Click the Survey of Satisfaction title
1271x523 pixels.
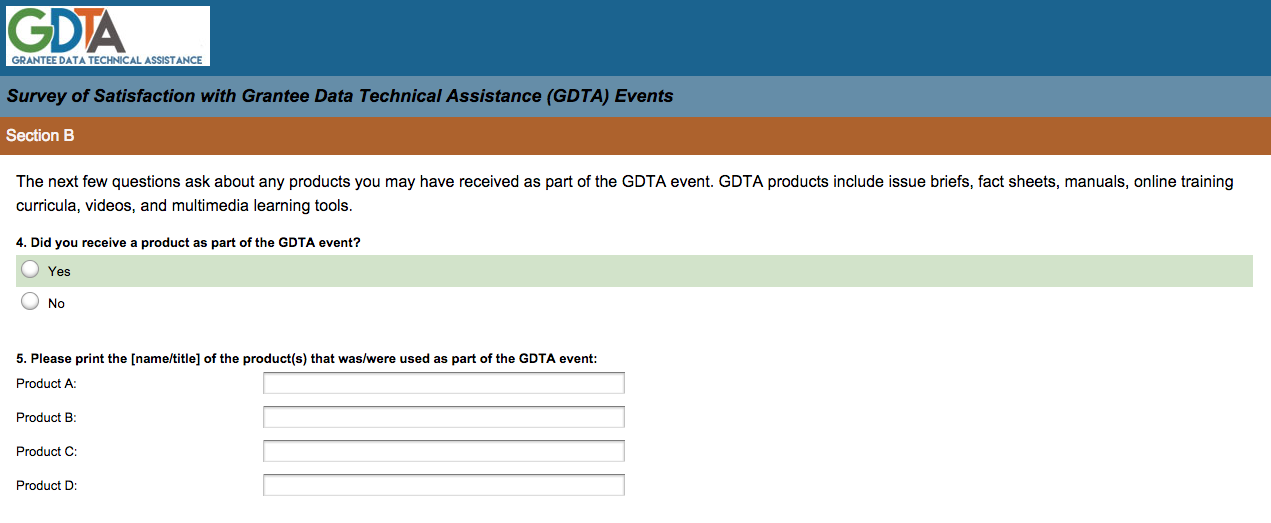(x=339, y=97)
